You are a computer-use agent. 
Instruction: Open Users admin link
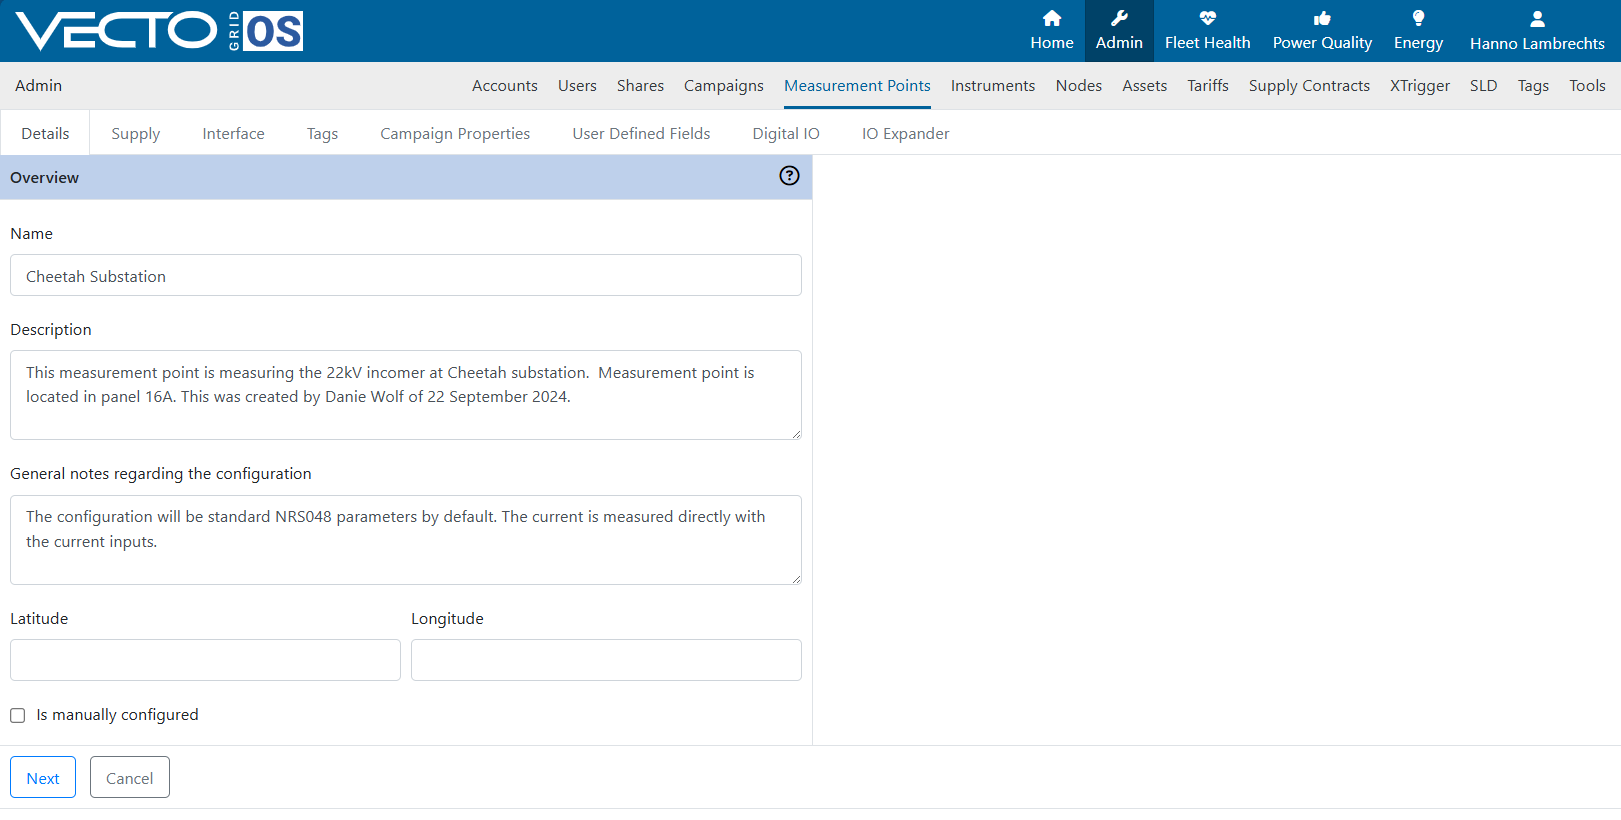pyautogui.click(x=577, y=86)
